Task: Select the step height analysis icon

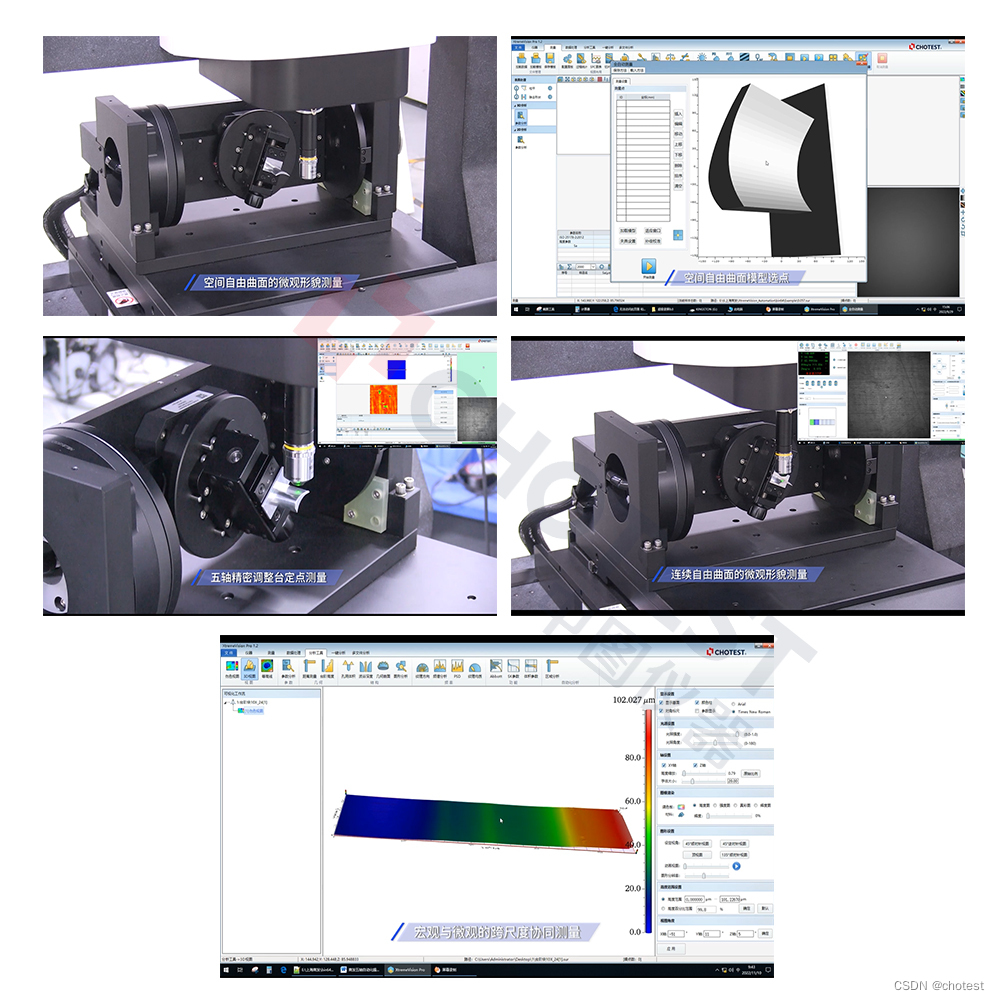Action: [327, 666]
